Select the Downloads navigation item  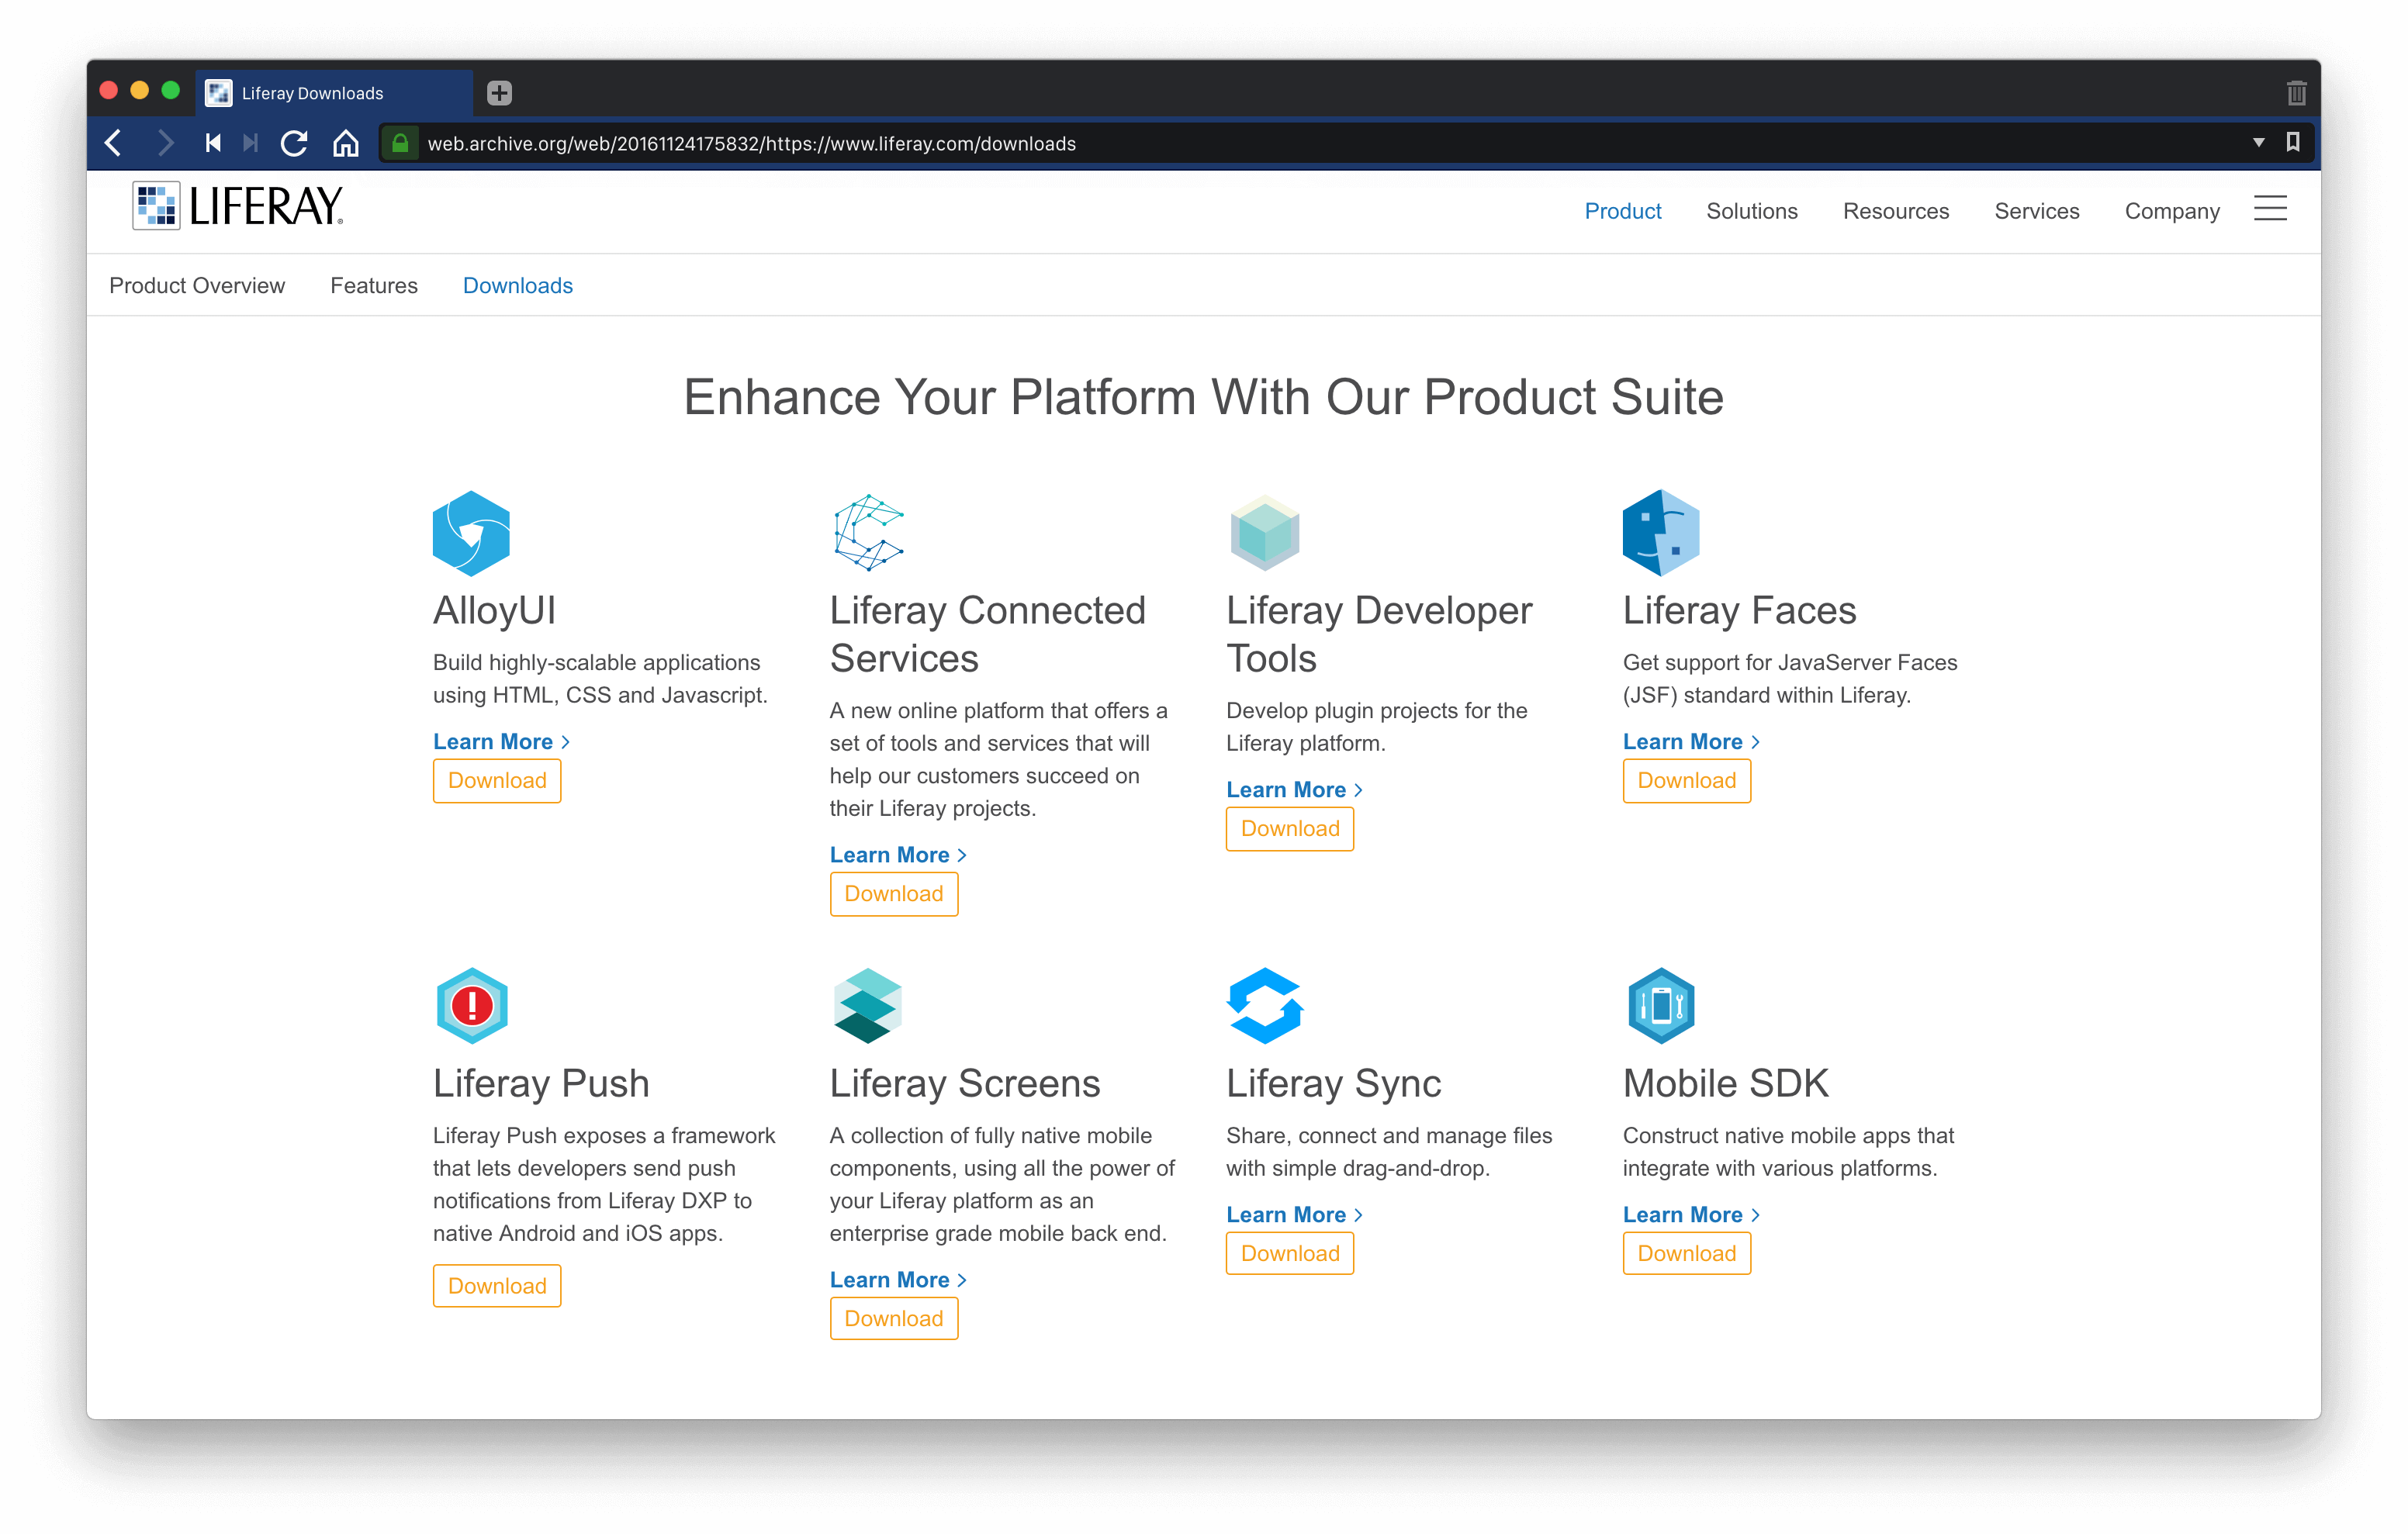coord(517,285)
